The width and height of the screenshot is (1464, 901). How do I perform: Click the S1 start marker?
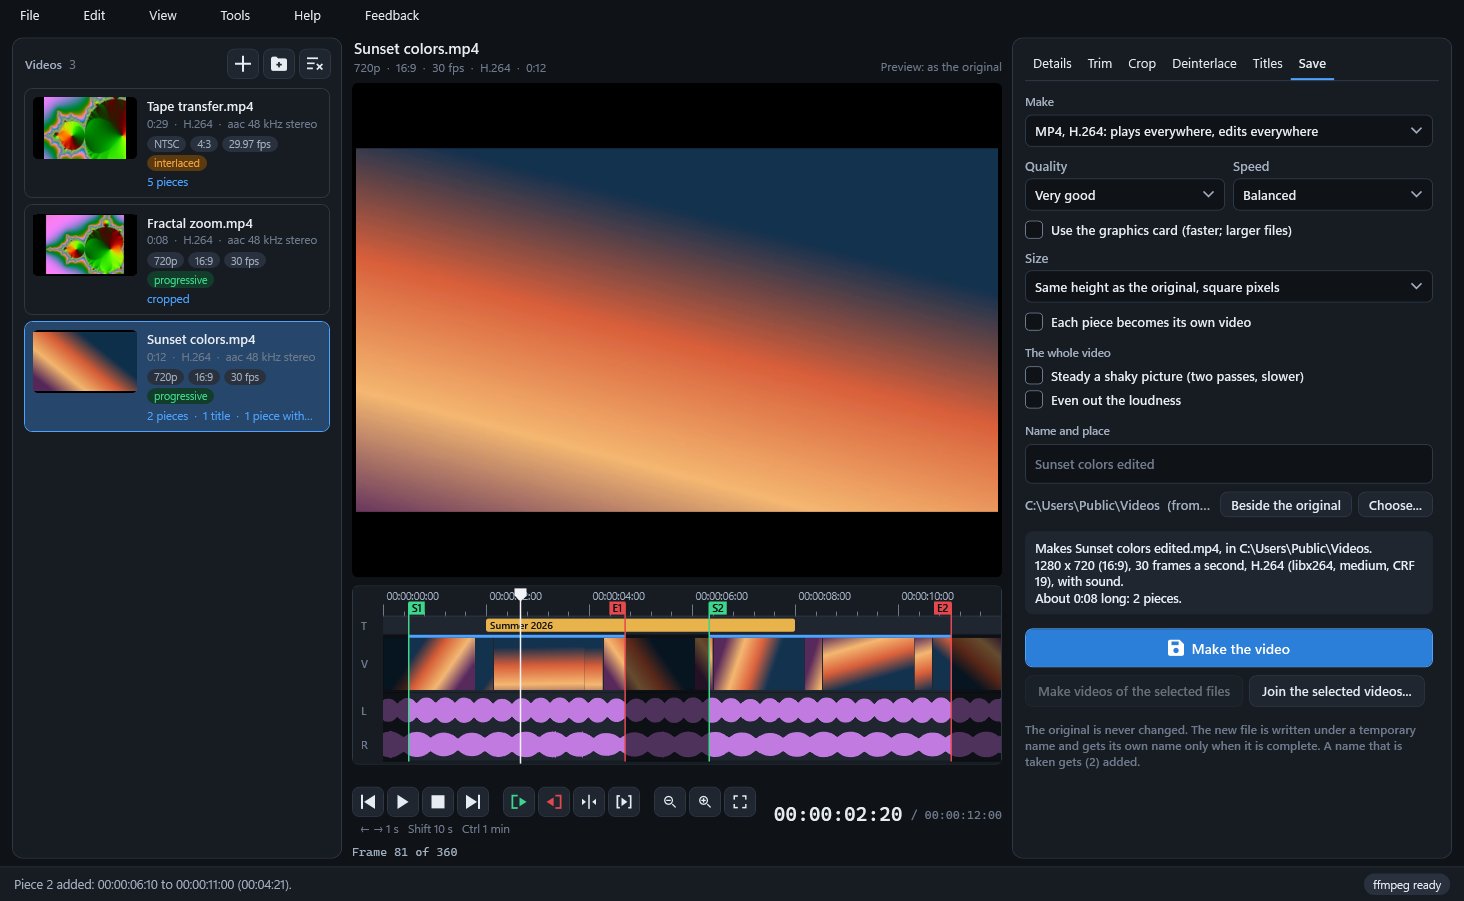(417, 608)
